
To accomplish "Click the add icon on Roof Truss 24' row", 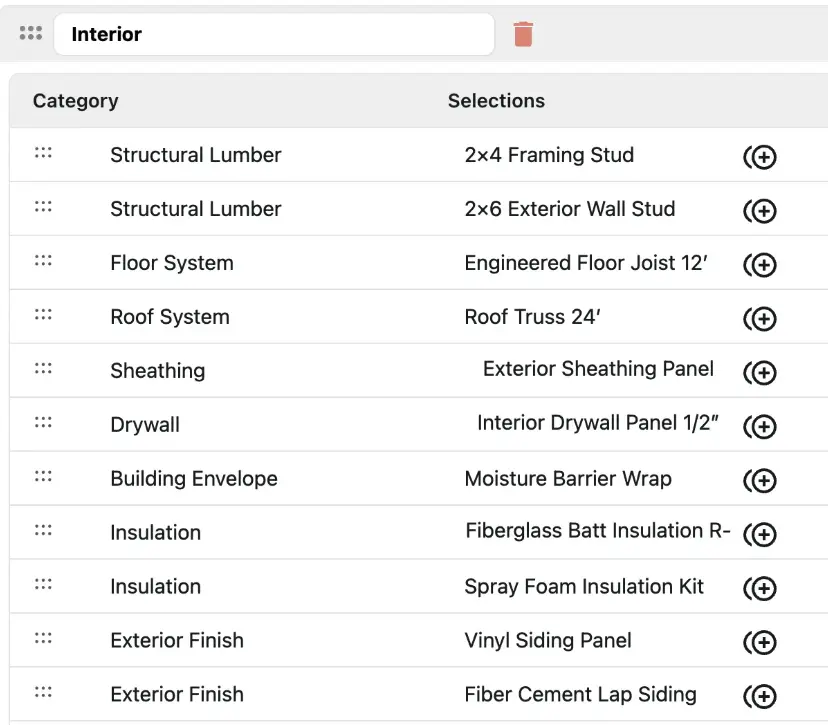I will pyautogui.click(x=761, y=319).
